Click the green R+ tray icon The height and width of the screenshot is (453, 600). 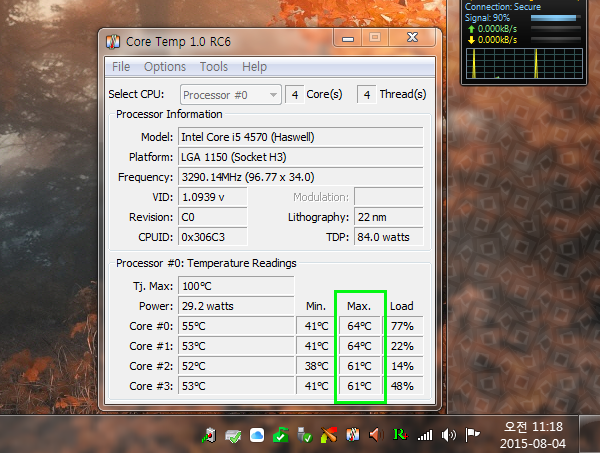pos(400,435)
